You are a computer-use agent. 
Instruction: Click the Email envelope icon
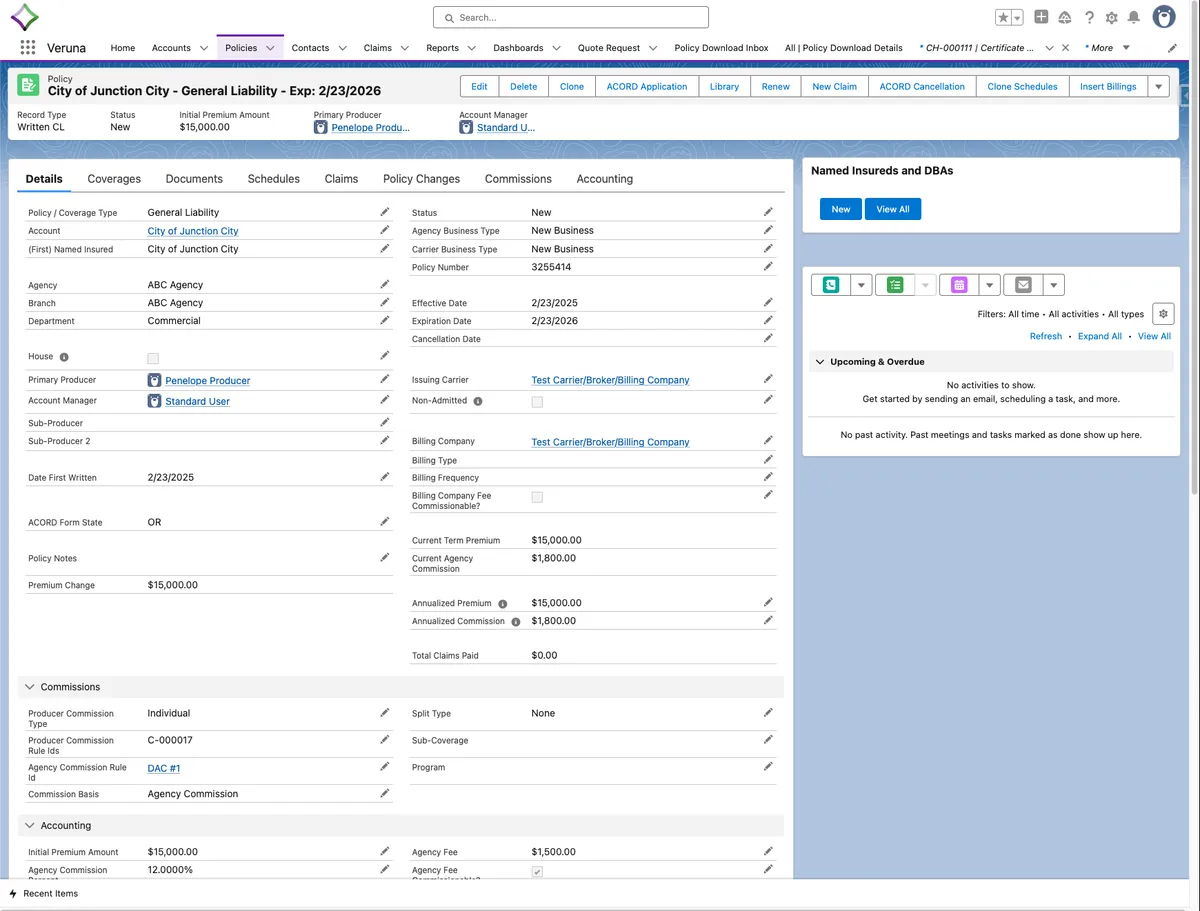1022,285
